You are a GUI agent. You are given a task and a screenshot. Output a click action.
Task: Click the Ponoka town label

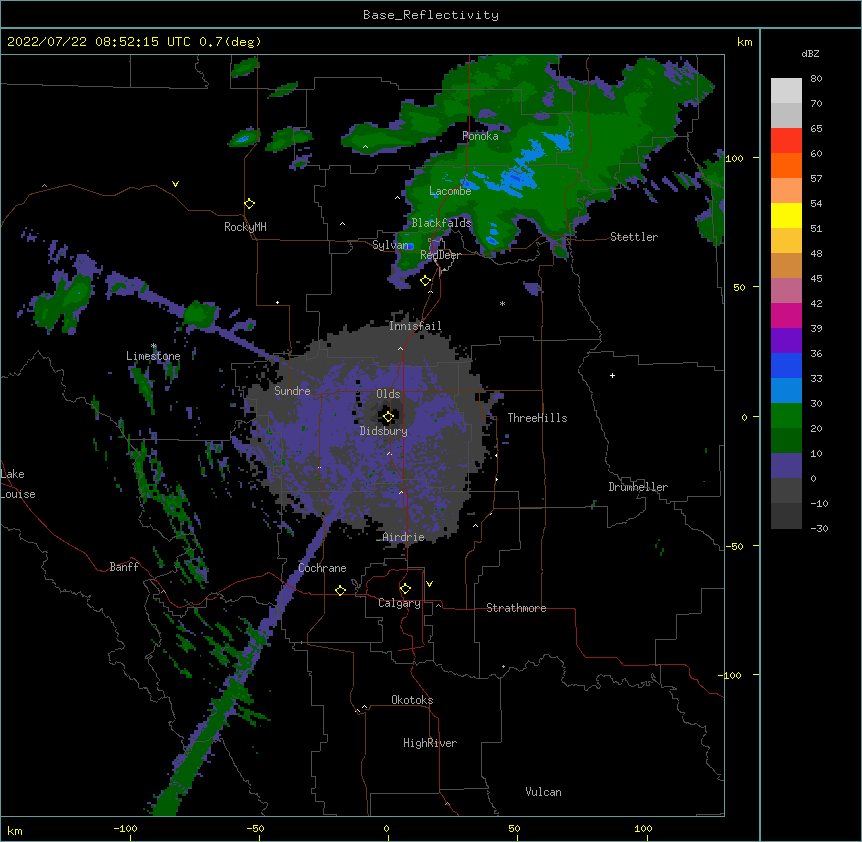[x=480, y=136]
